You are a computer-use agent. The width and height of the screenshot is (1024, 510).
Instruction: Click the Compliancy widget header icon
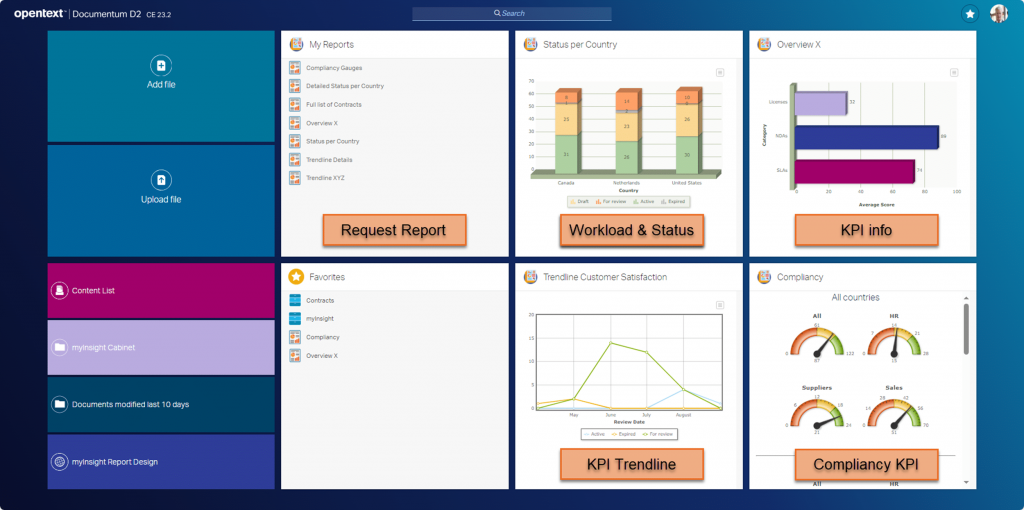(x=764, y=277)
